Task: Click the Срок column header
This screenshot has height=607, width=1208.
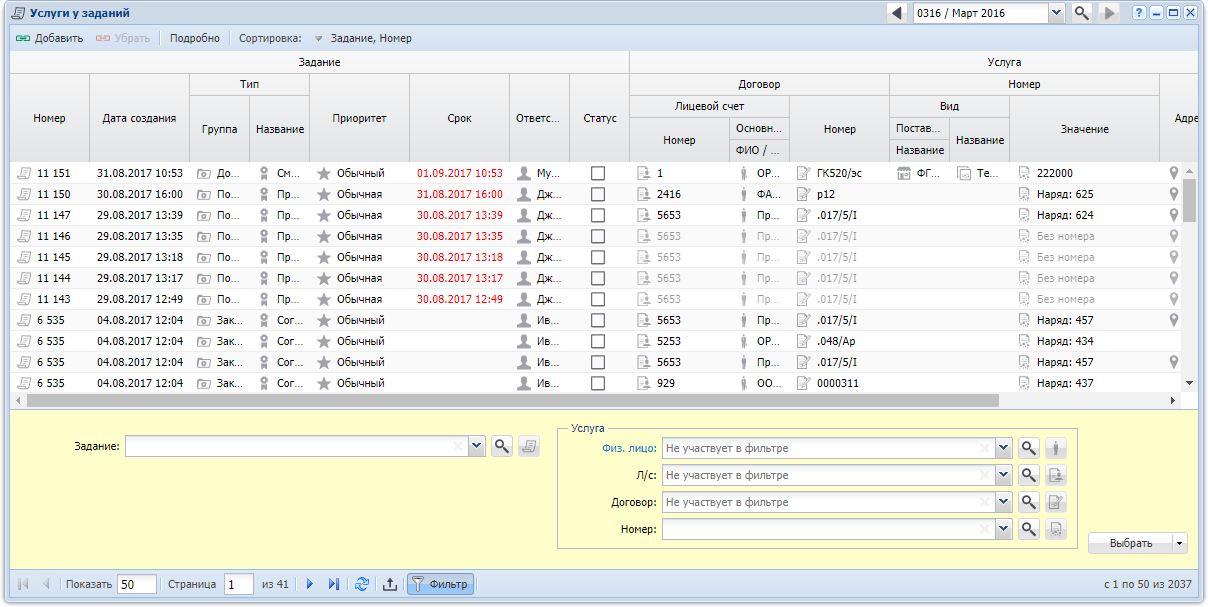Action: [459, 118]
